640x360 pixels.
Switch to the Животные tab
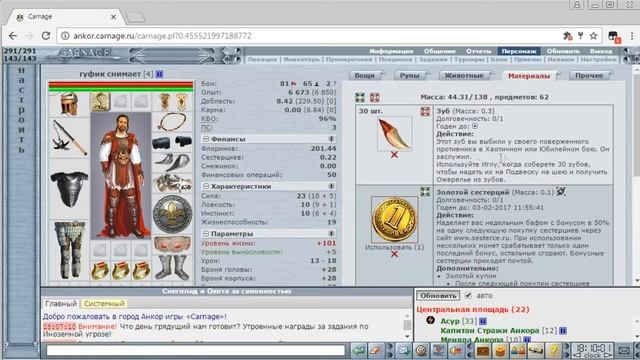464,76
